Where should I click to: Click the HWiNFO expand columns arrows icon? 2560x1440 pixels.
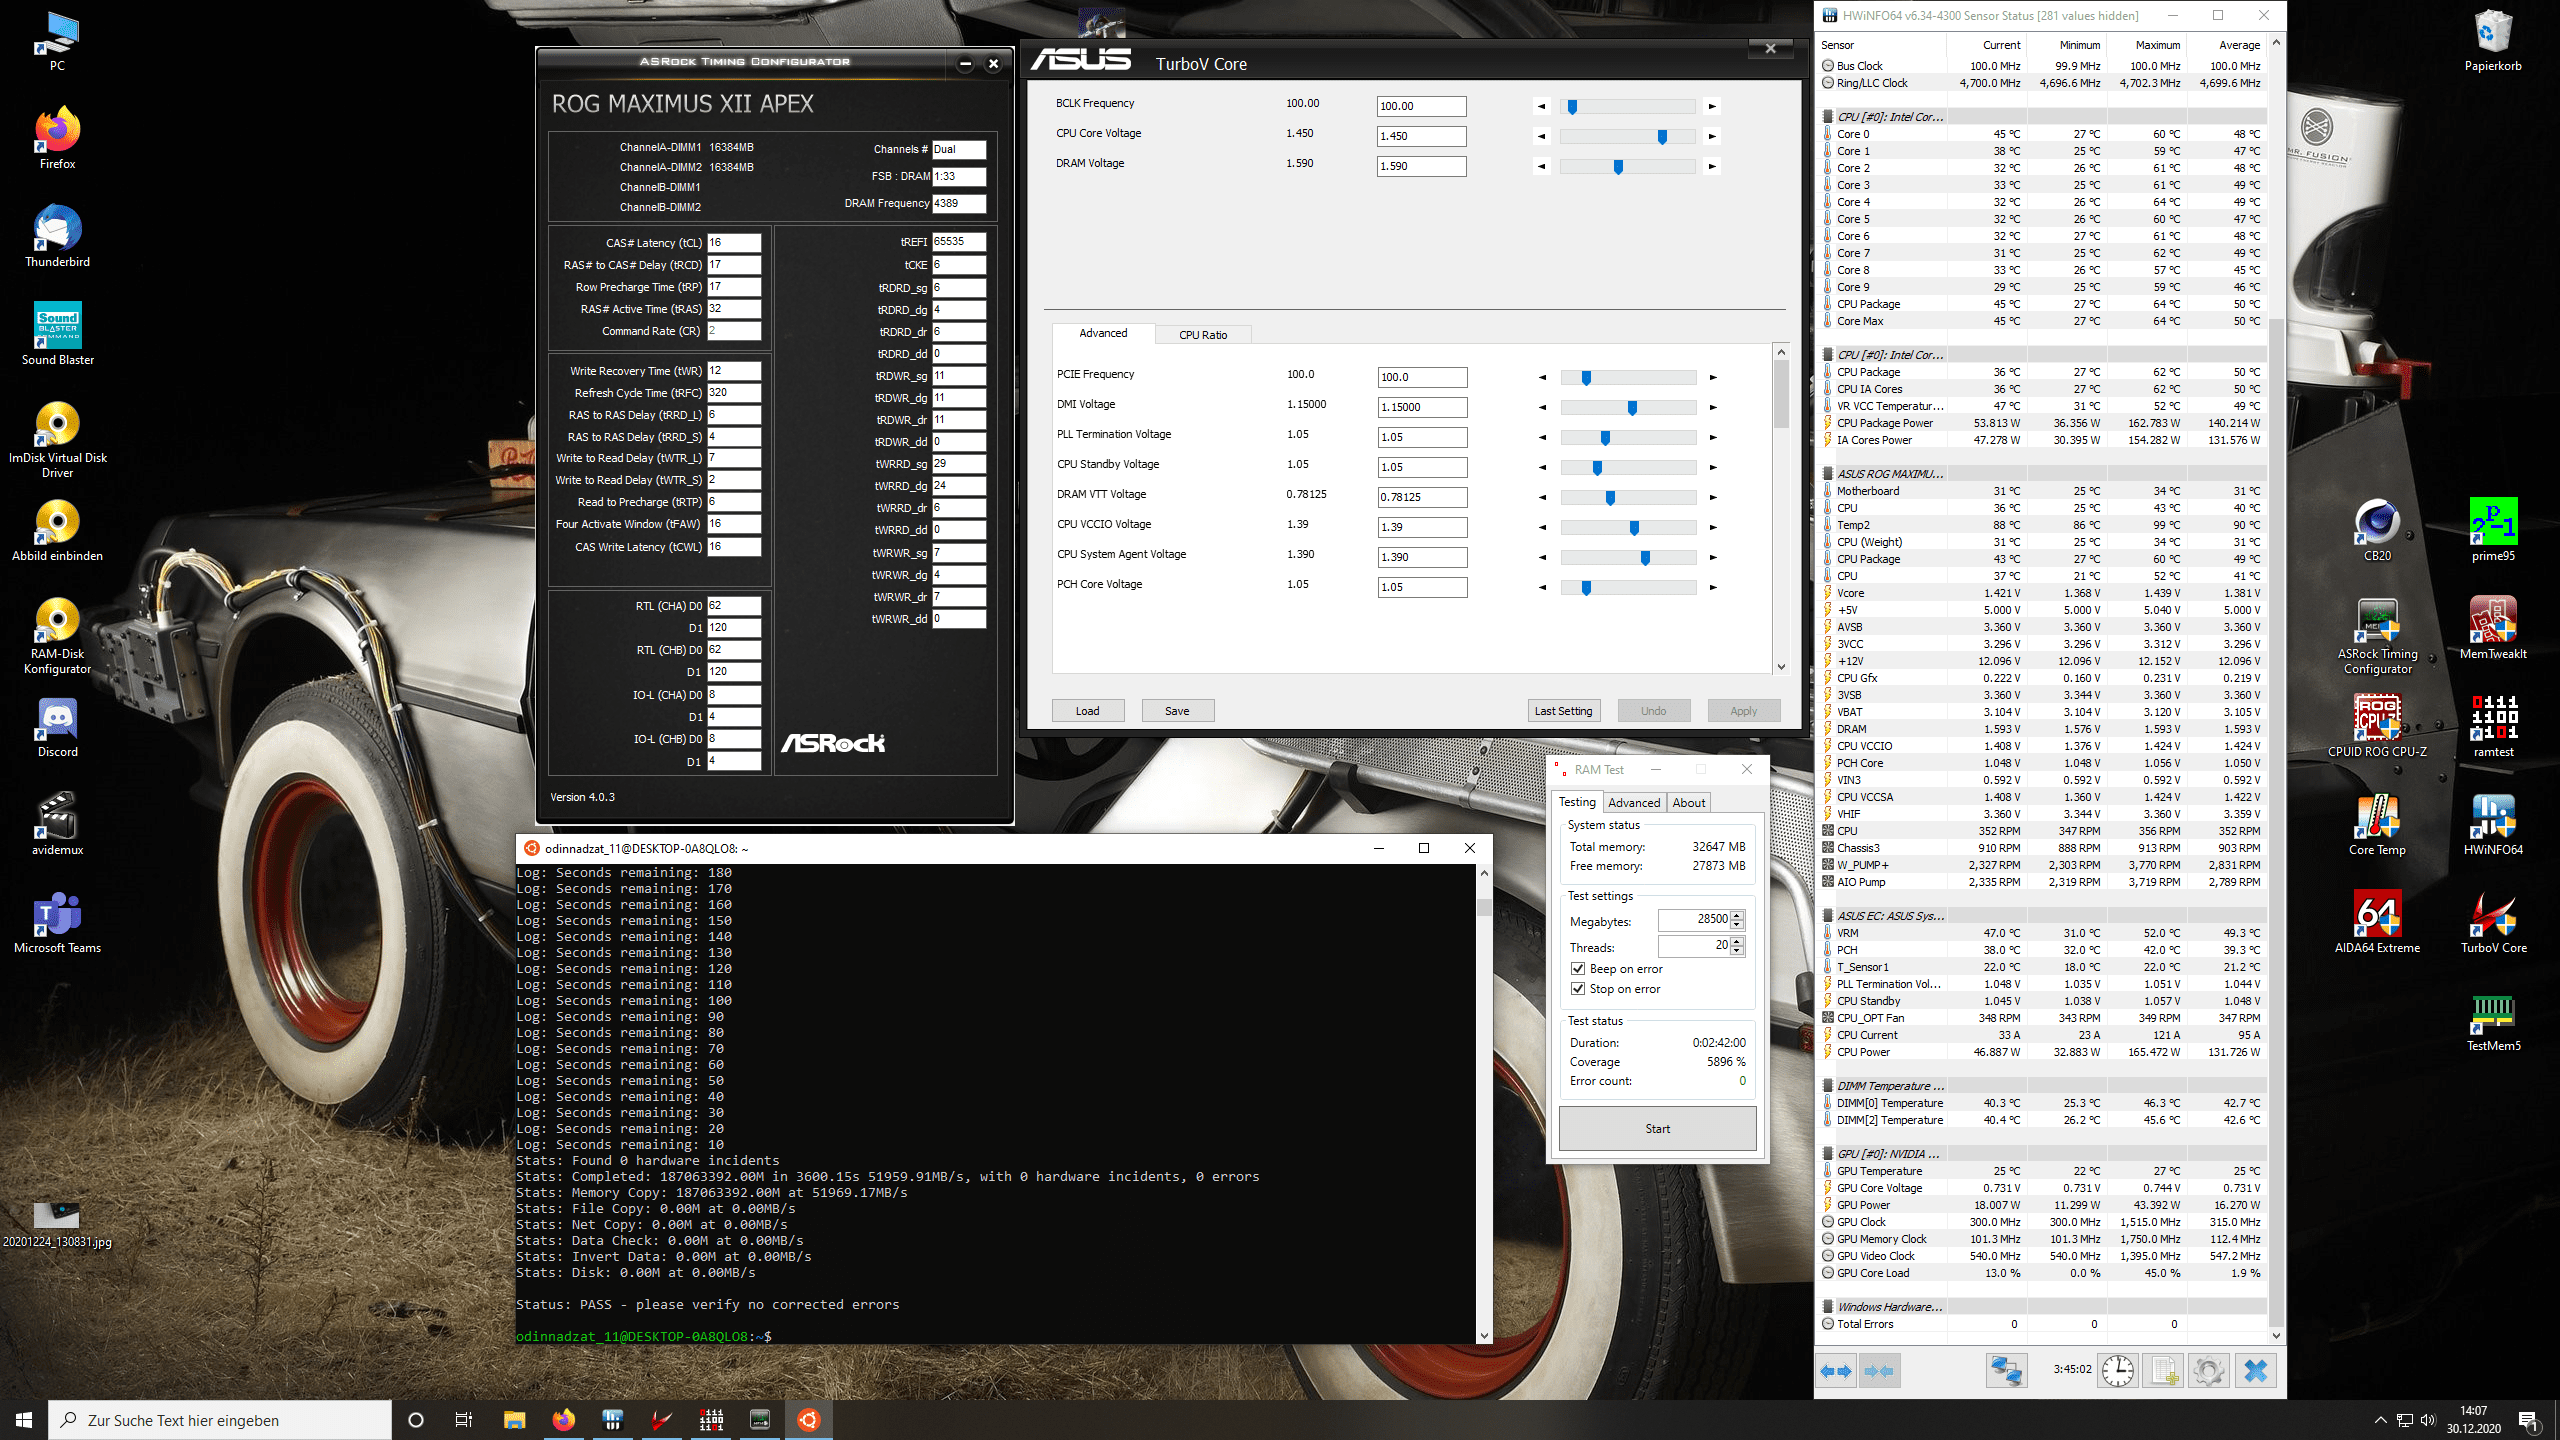1836,1371
